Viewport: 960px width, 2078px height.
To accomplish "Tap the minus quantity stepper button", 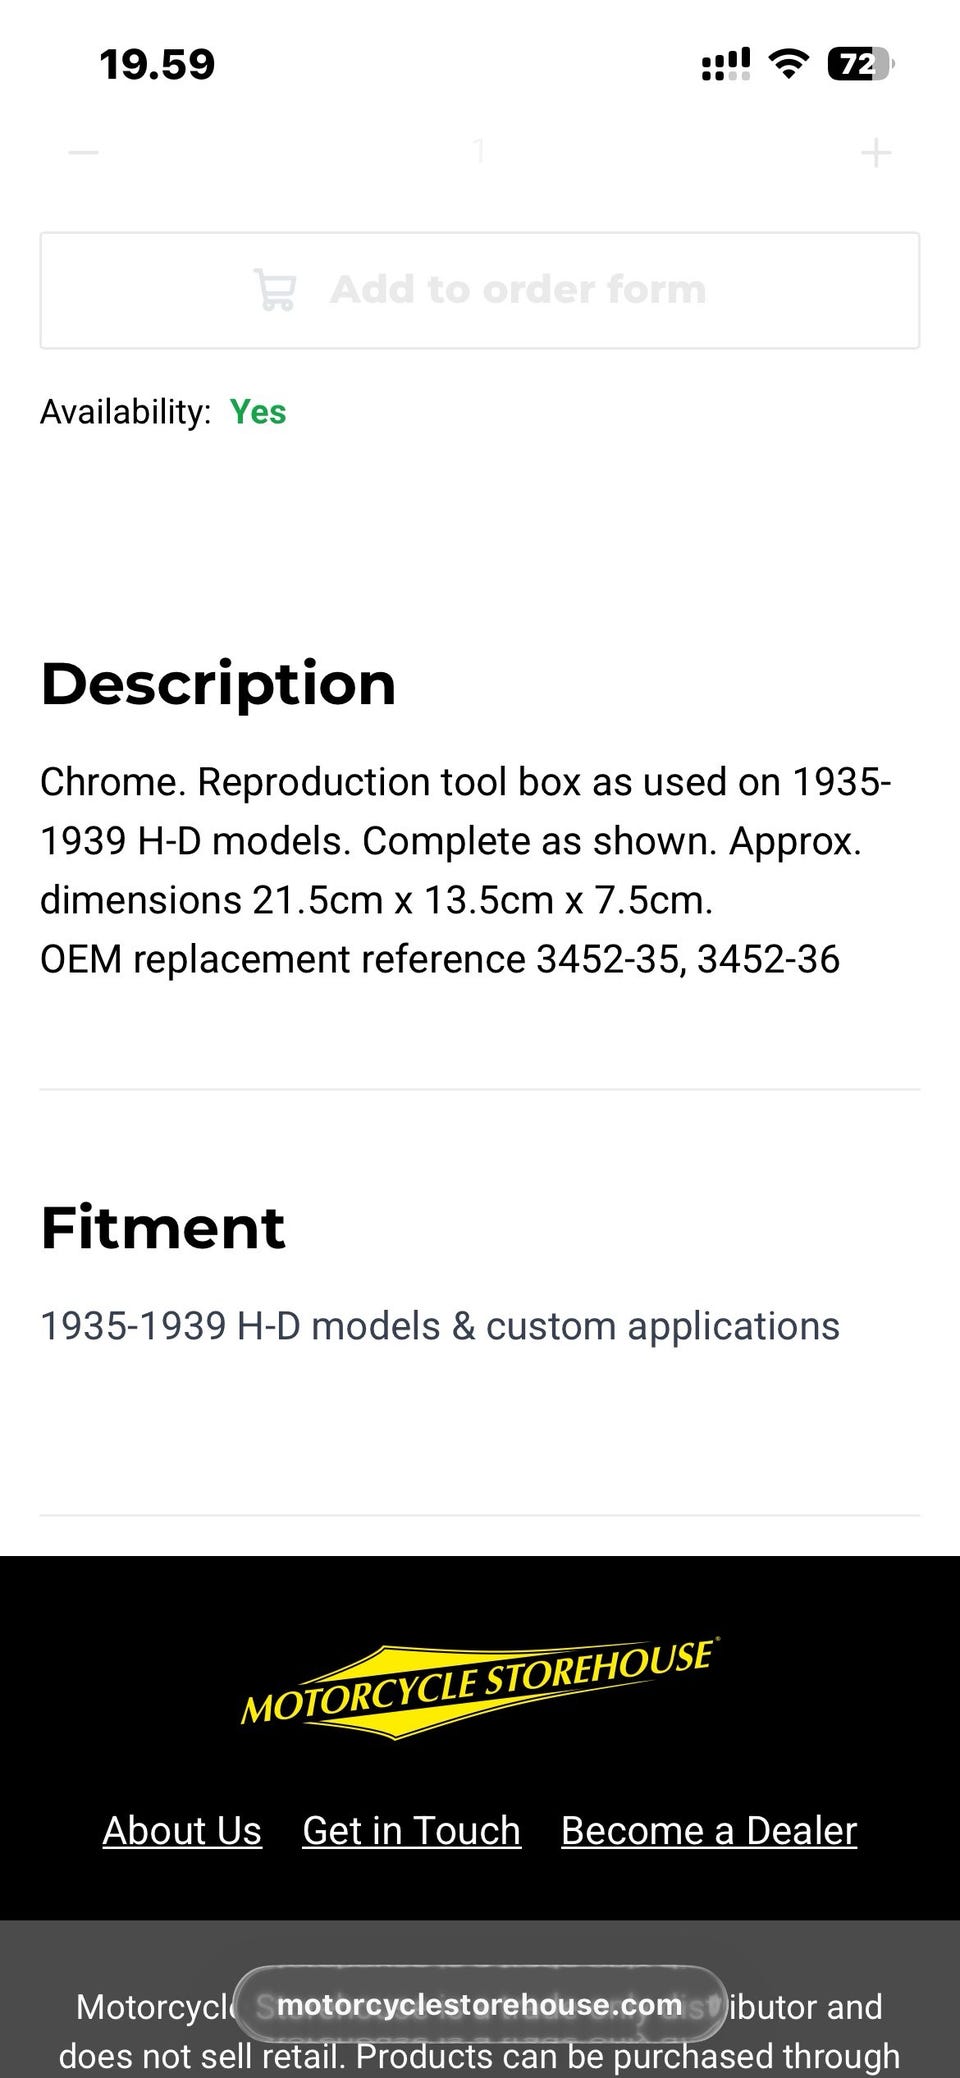I will tap(84, 153).
